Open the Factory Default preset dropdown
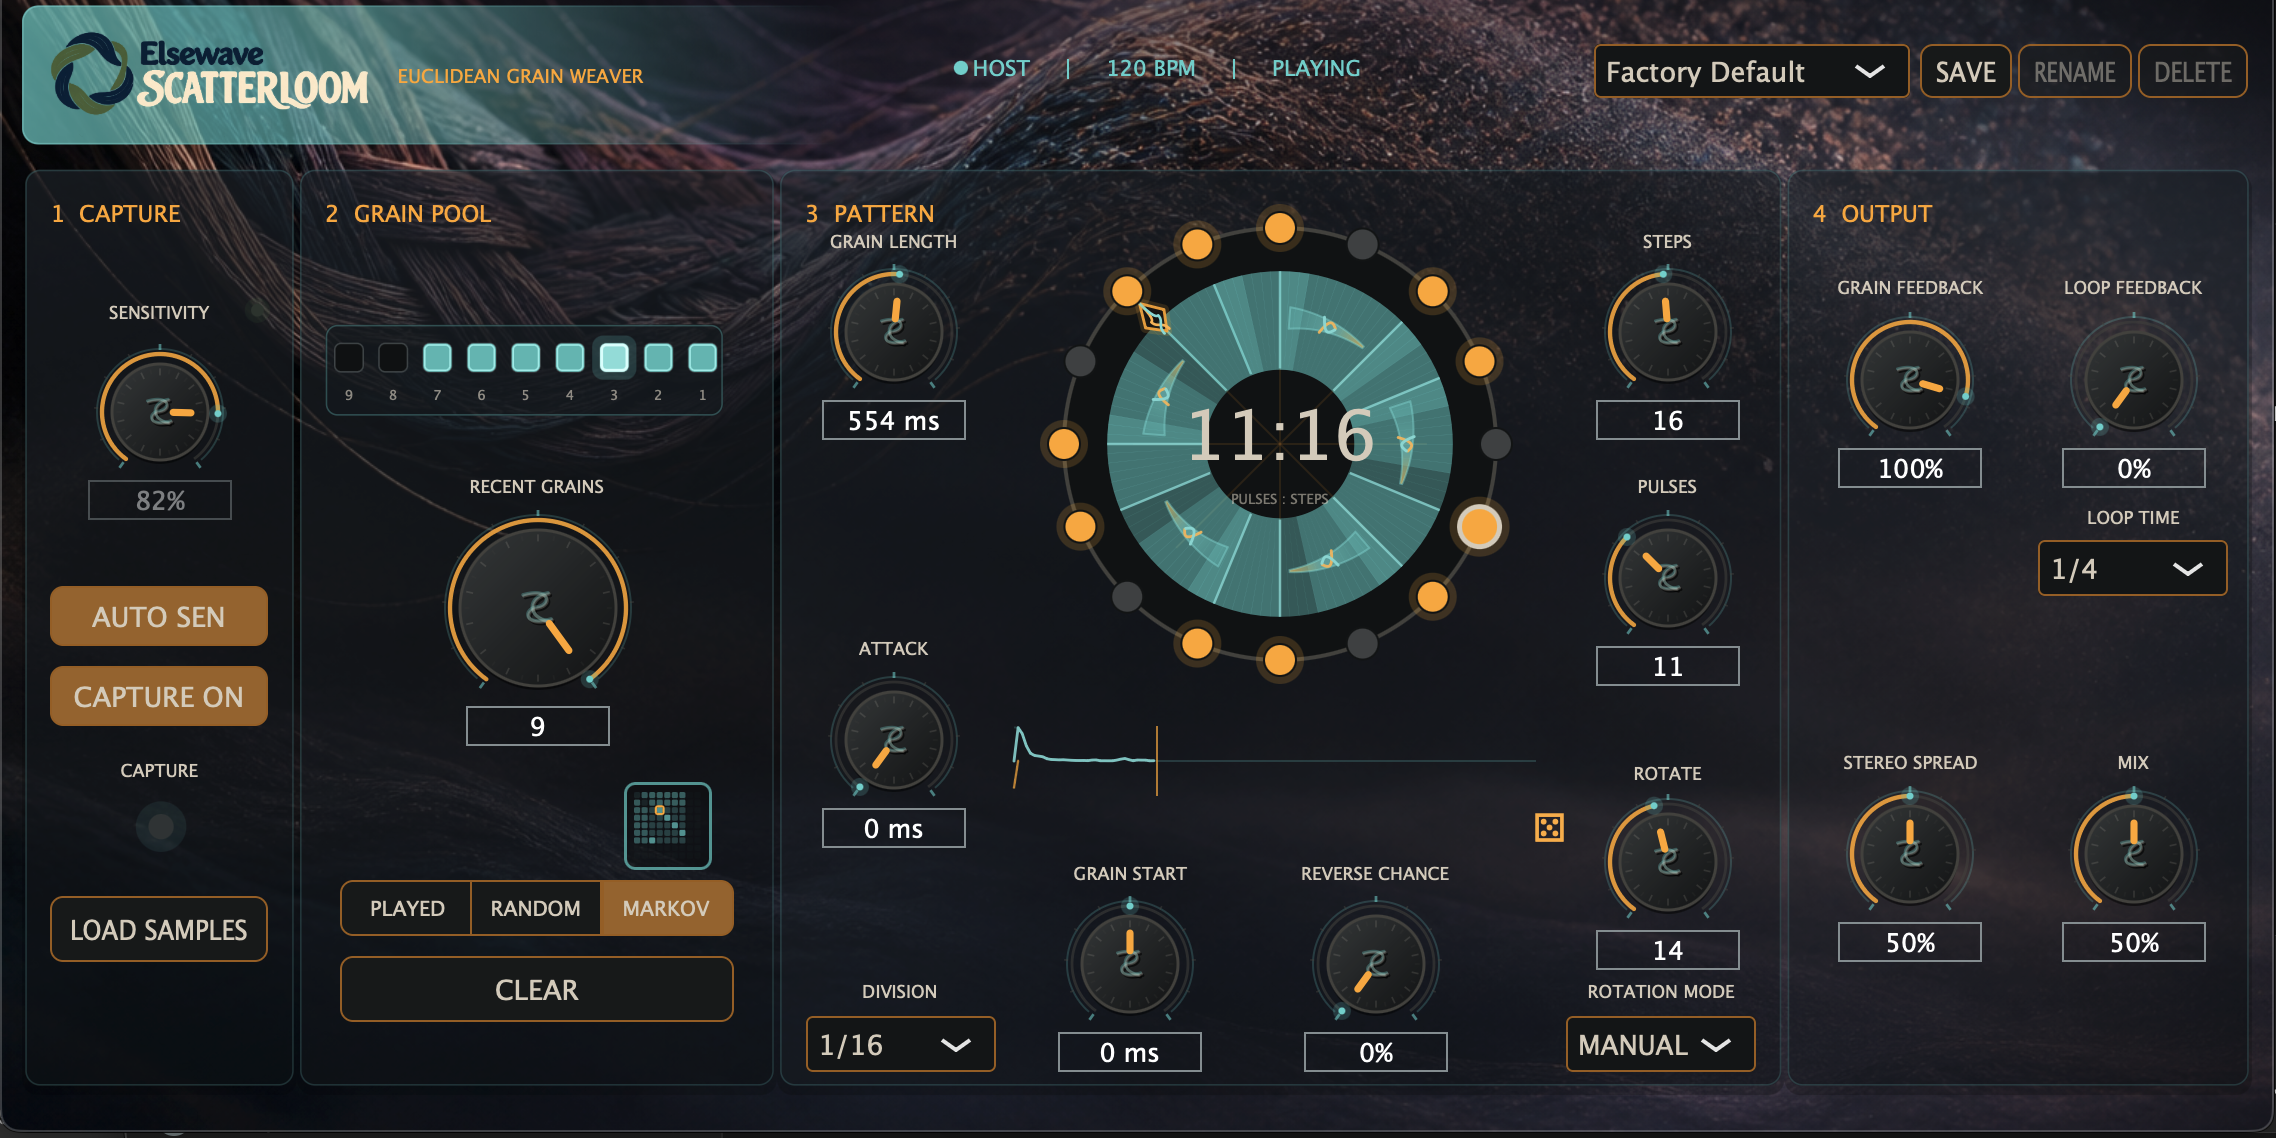Screen dimensions: 2276x1138 1751,72
